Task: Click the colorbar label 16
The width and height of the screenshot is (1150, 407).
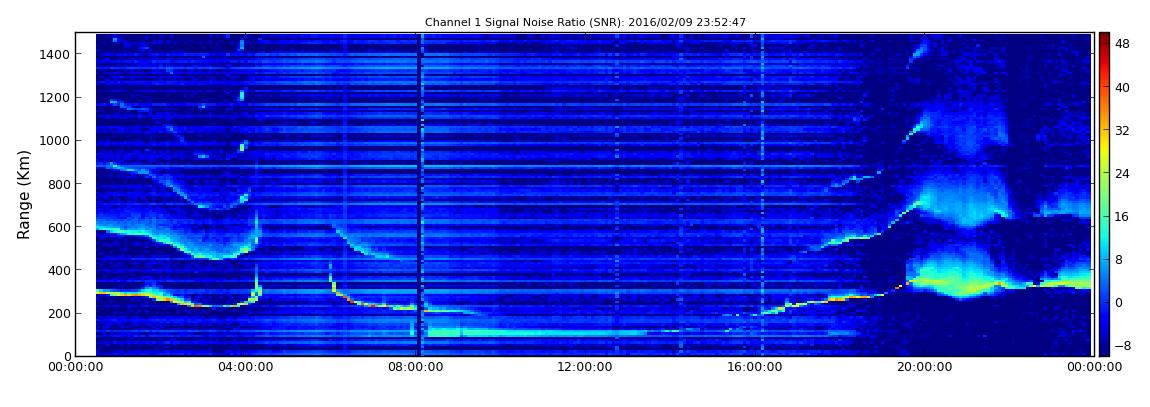Action: point(1121,216)
